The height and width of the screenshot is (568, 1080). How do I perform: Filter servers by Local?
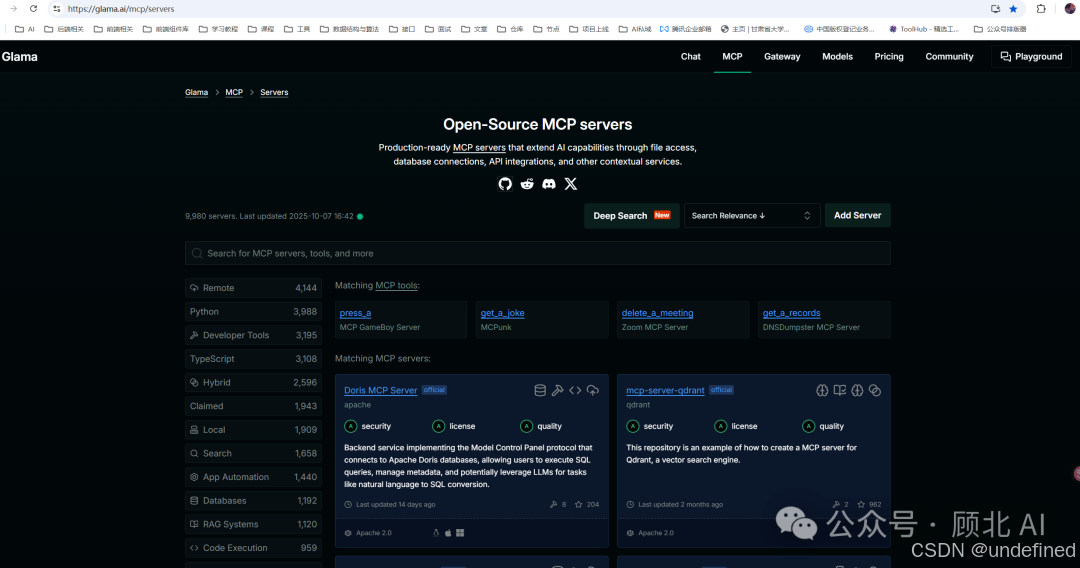(x=253, y=430)
